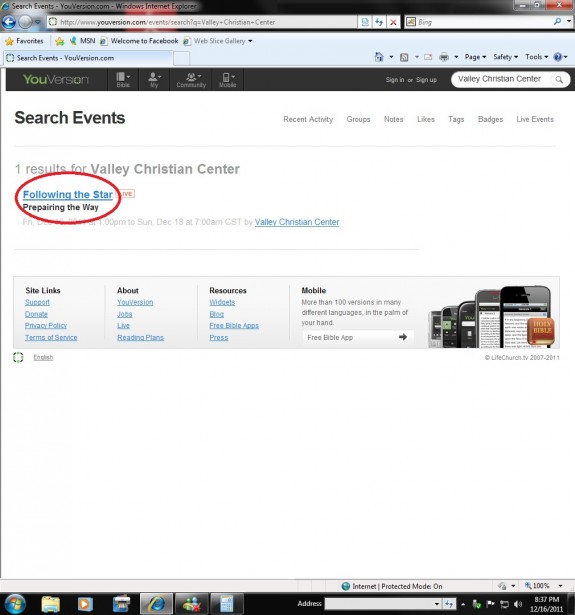Screen dimensions: 575x615
Task: Open a new blank browser tab
Action: click(x=182, y=58)
